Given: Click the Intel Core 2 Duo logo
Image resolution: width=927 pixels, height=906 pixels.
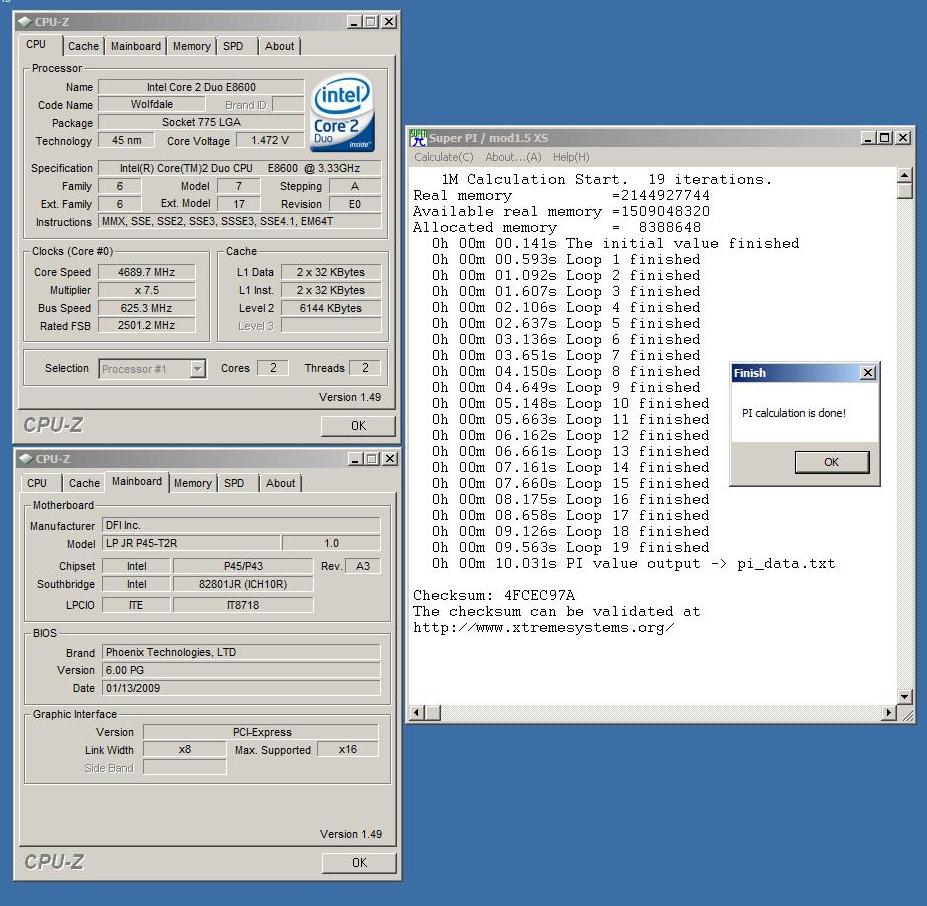Looking at the screenshot, I should (x=342, y=112).
